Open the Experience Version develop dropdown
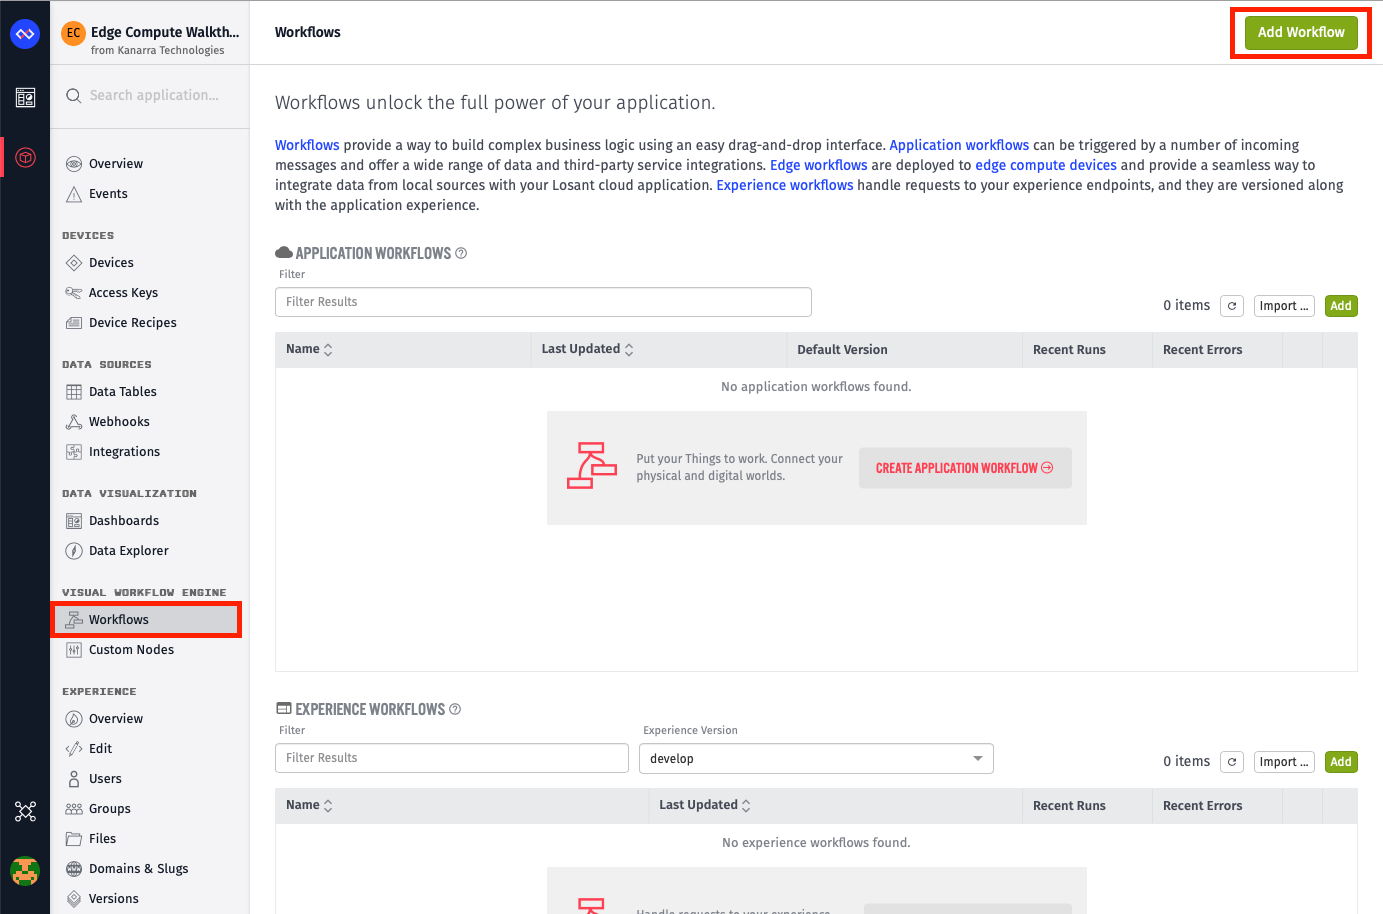Viewport: 1383px width, 914px height. tap(816, 758)
